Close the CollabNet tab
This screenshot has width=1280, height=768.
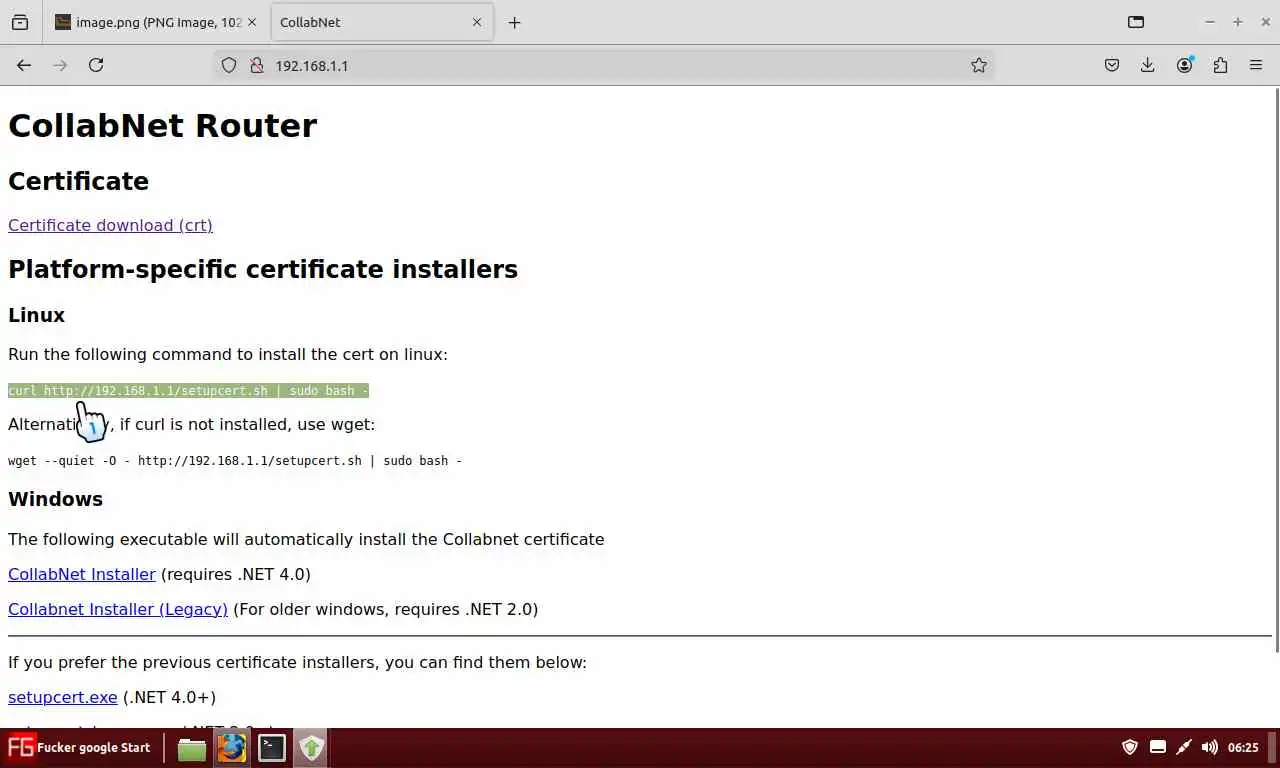pos(477,22)
